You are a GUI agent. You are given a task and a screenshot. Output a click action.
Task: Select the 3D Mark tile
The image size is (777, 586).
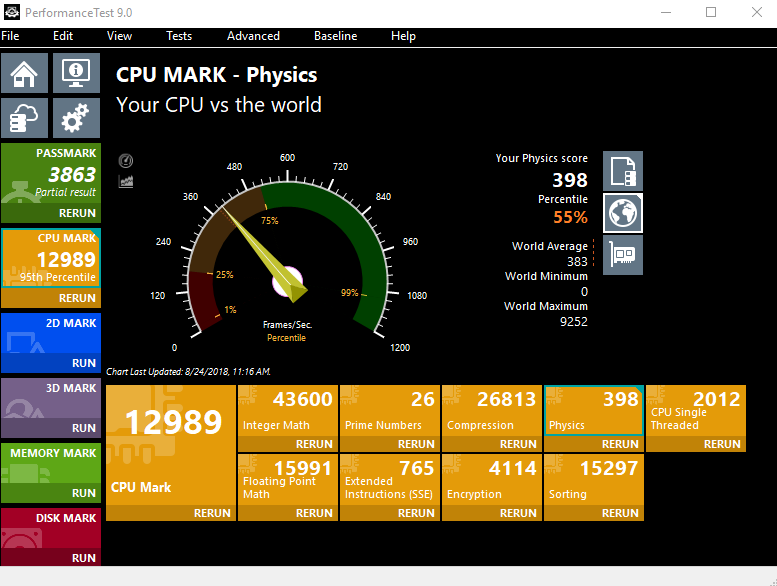pos(51,398)
